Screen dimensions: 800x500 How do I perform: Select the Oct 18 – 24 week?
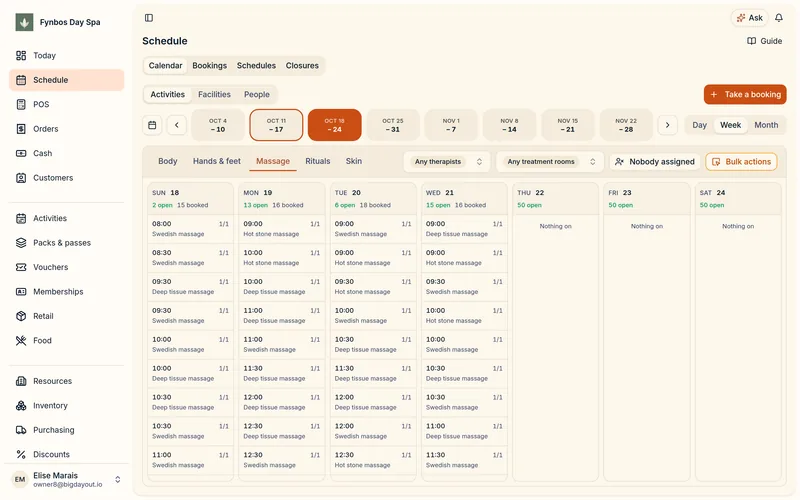(334, 125)
